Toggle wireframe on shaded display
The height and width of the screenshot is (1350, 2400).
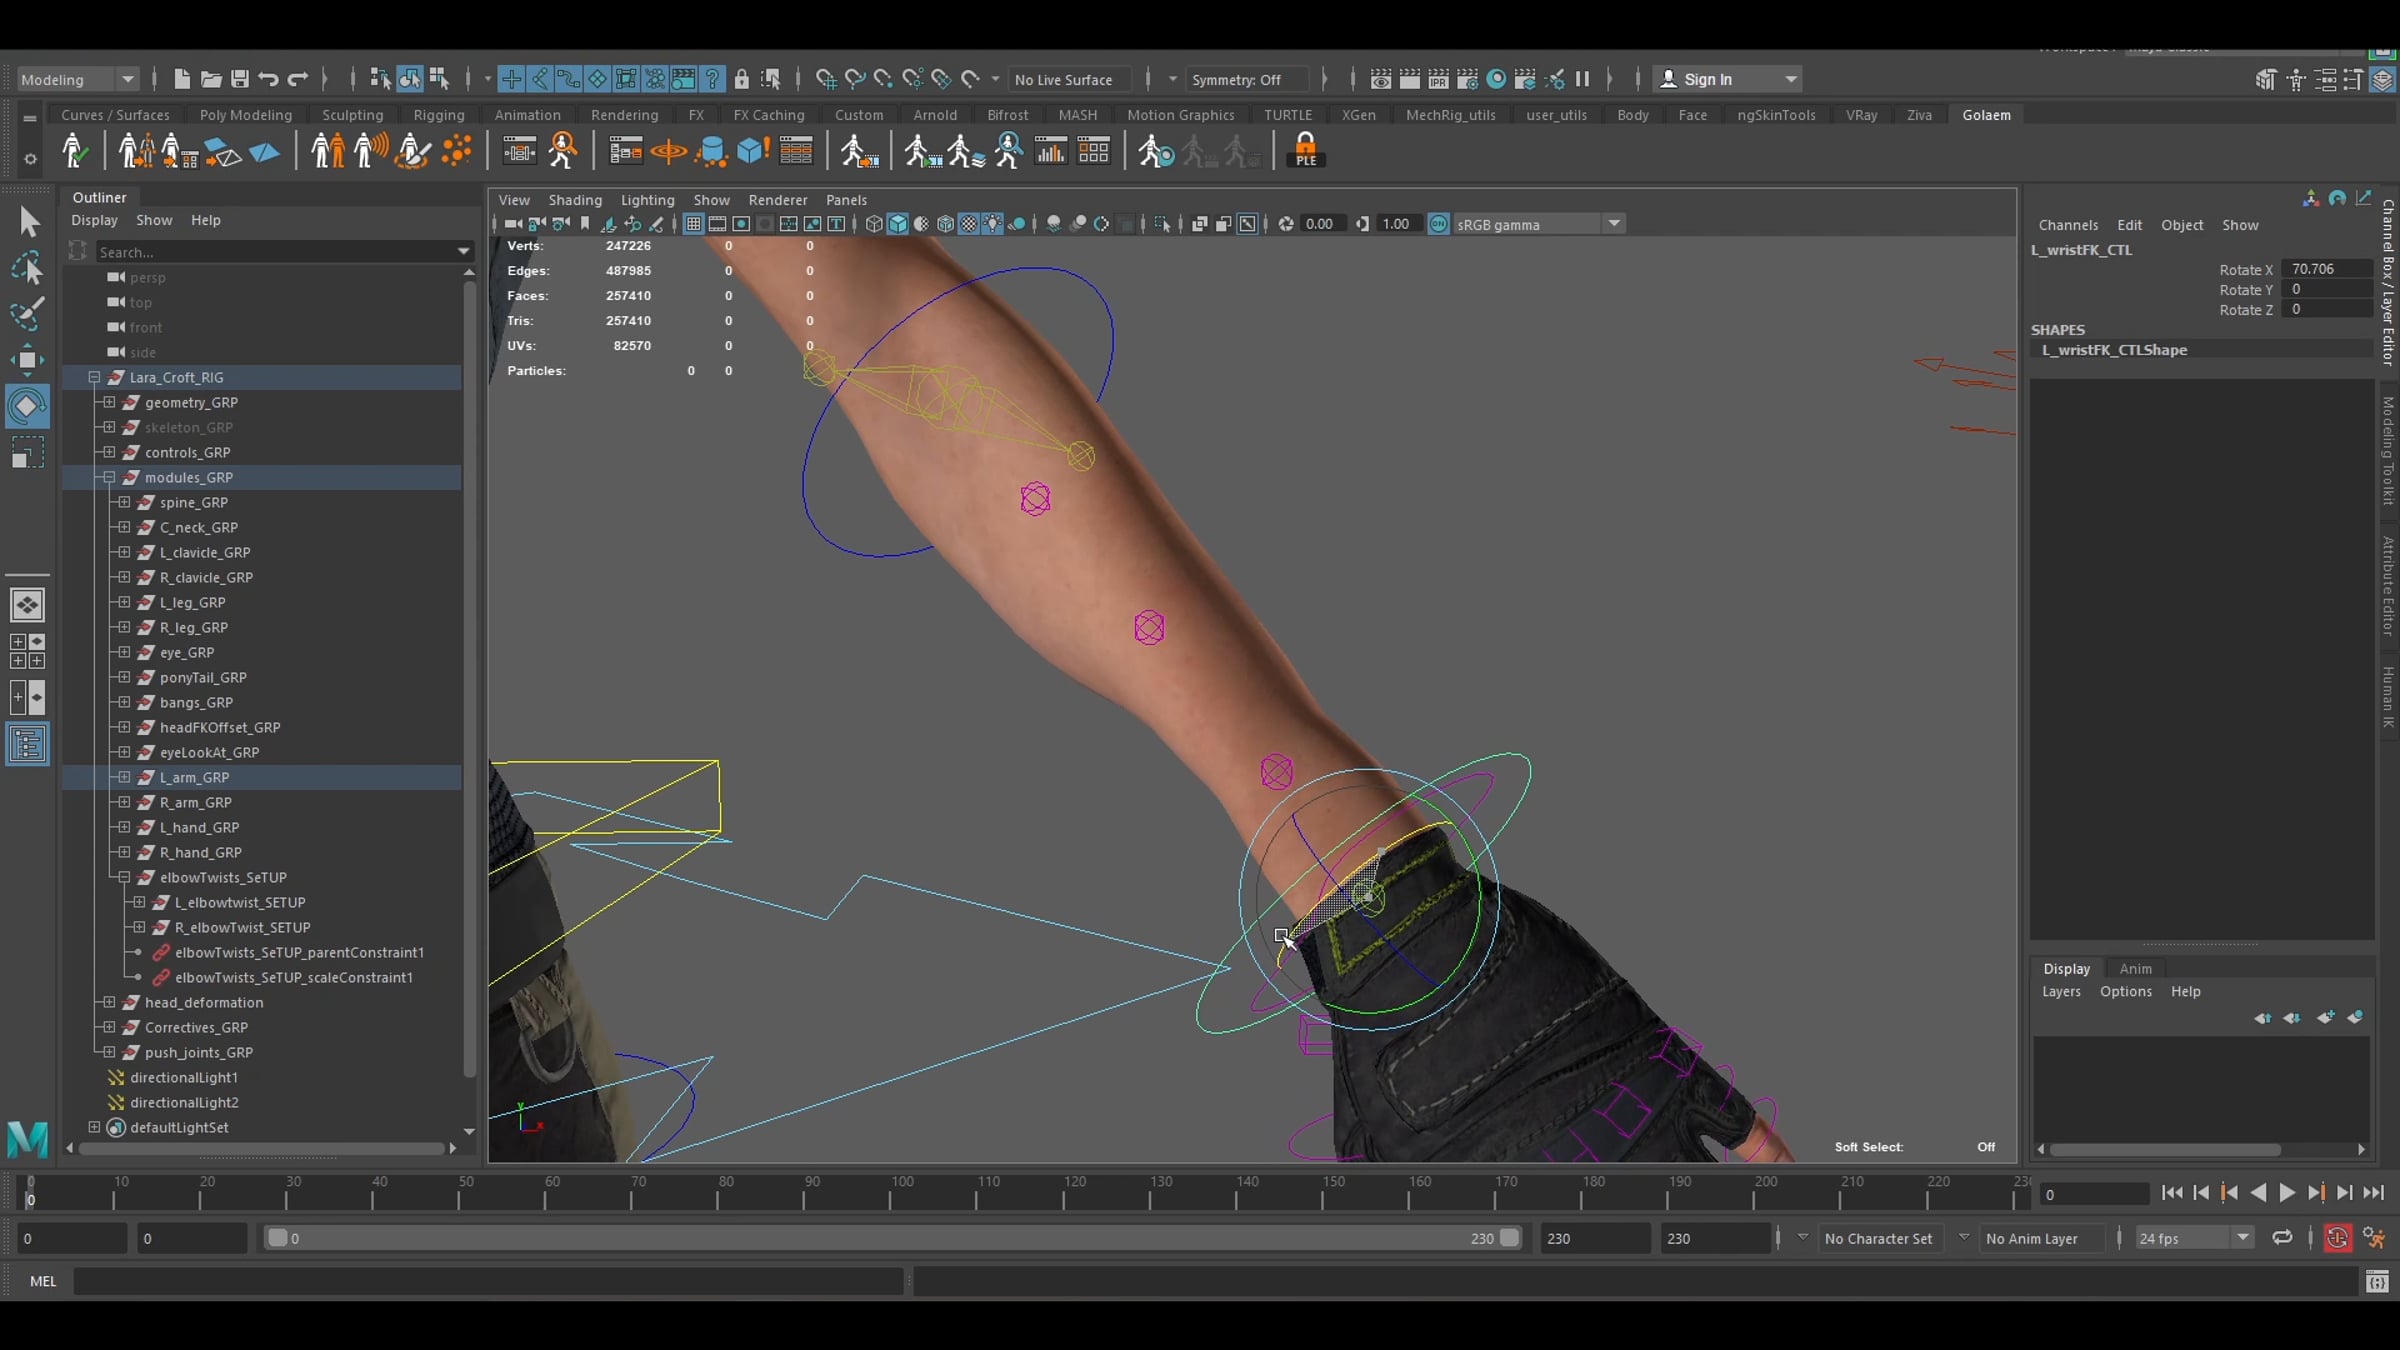coord(945,224)
